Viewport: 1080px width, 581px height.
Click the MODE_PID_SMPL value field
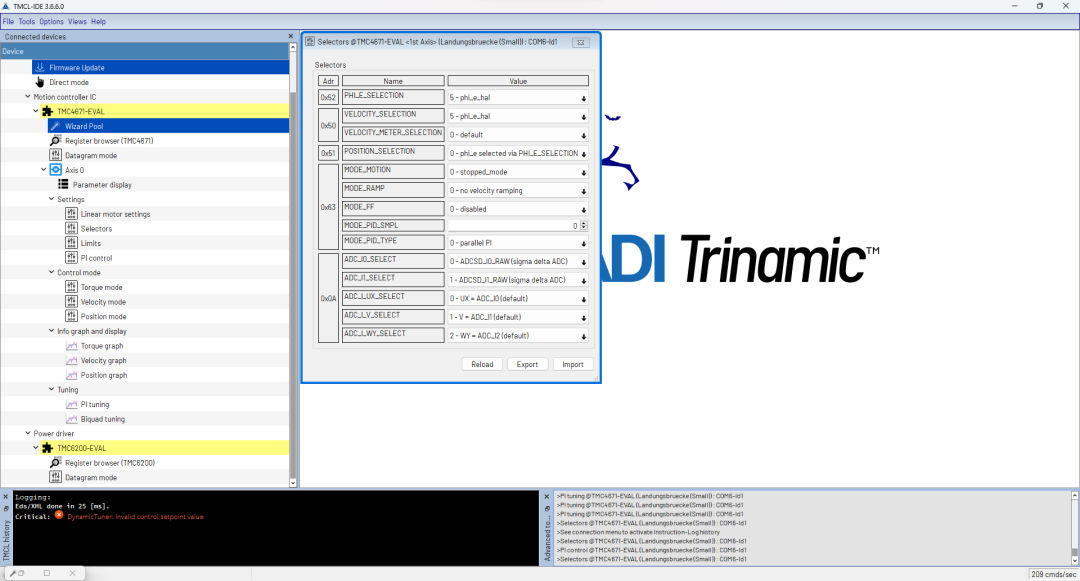[514, 225]
